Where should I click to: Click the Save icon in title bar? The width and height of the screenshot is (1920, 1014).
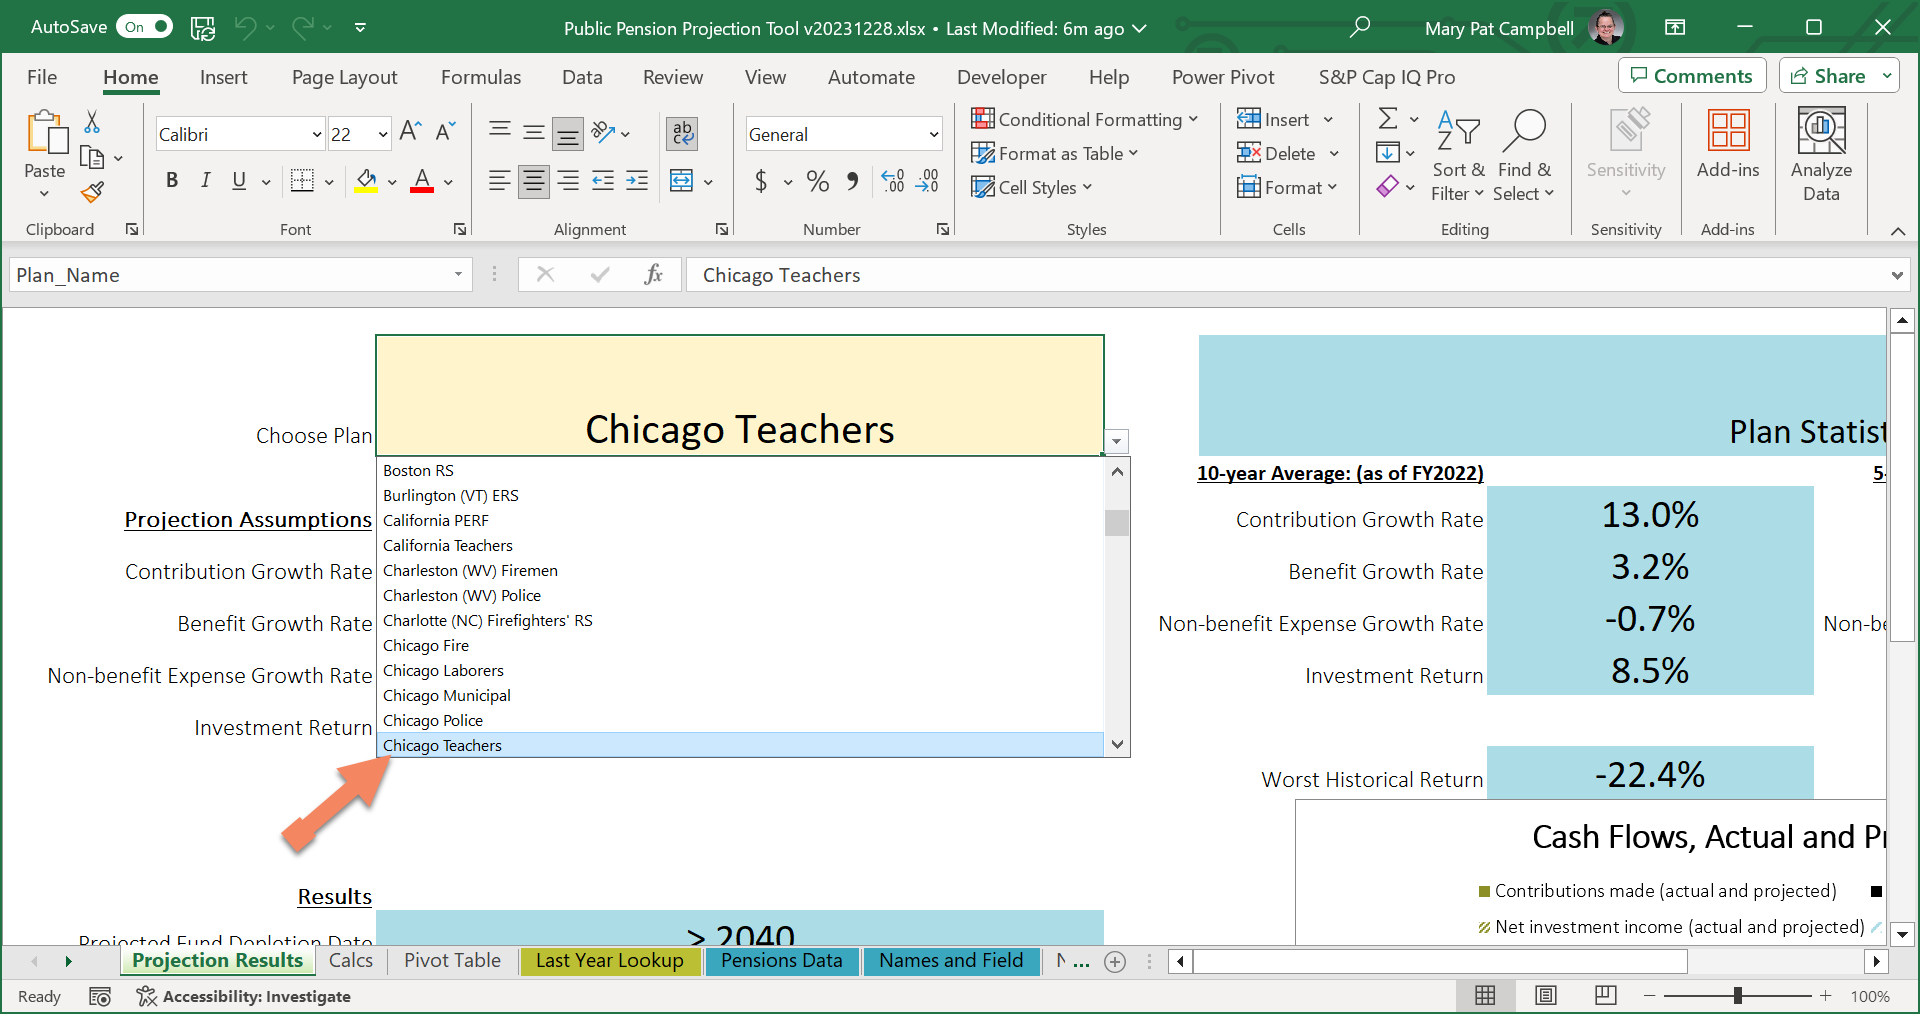[x=203, y=28]
